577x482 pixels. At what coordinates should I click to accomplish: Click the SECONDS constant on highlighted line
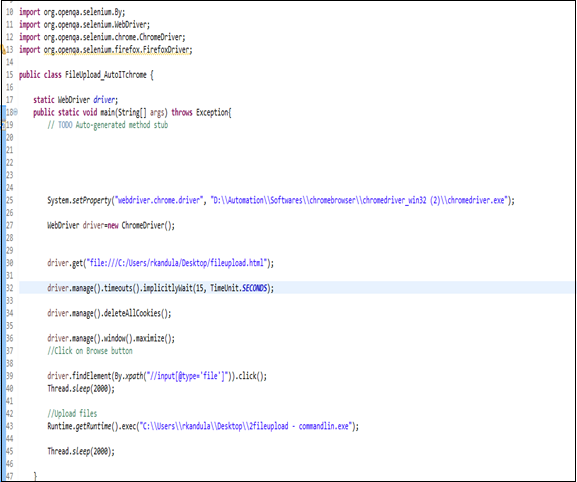click(254, 288)
